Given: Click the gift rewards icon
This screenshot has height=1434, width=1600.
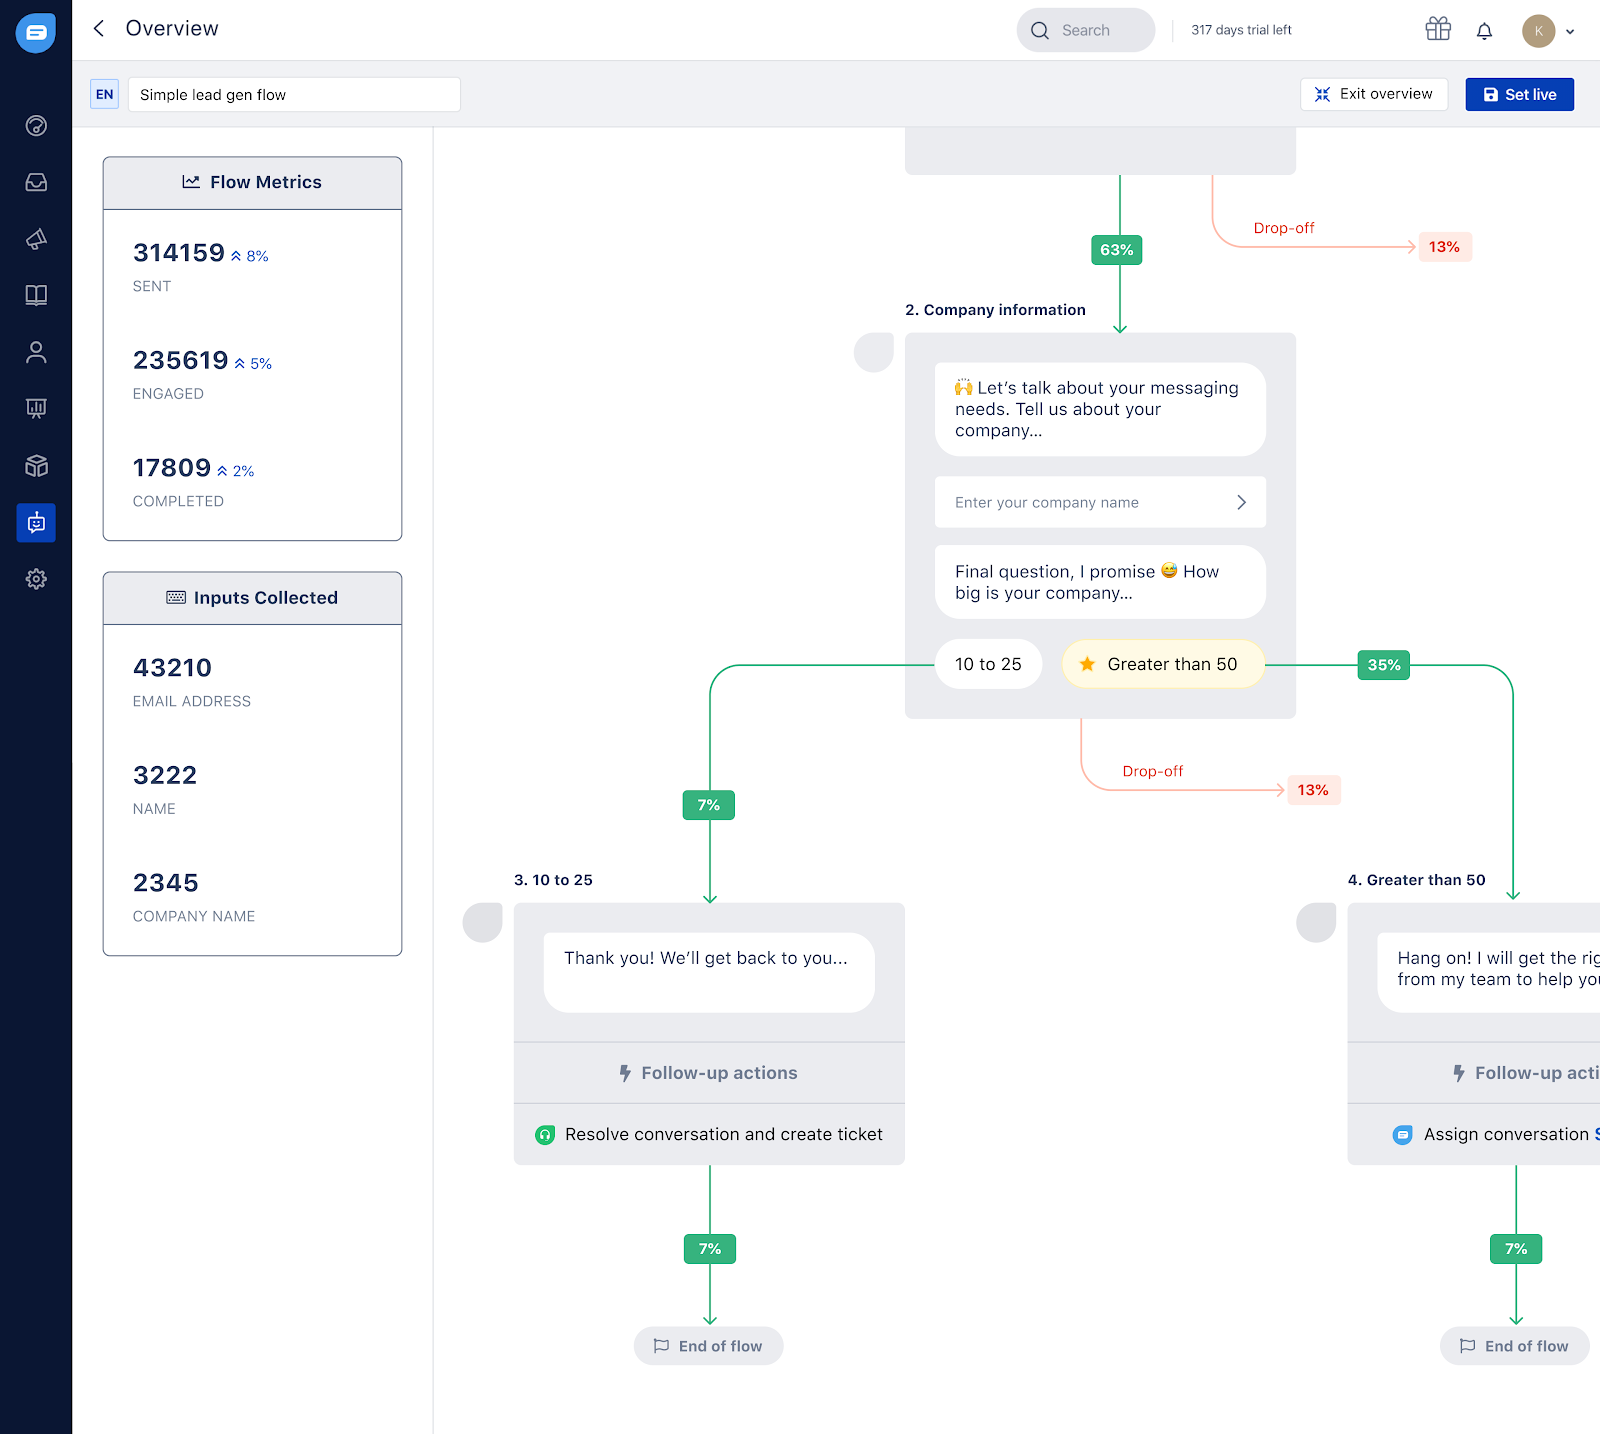Looking at the screenshot, I should point(1437,30).
